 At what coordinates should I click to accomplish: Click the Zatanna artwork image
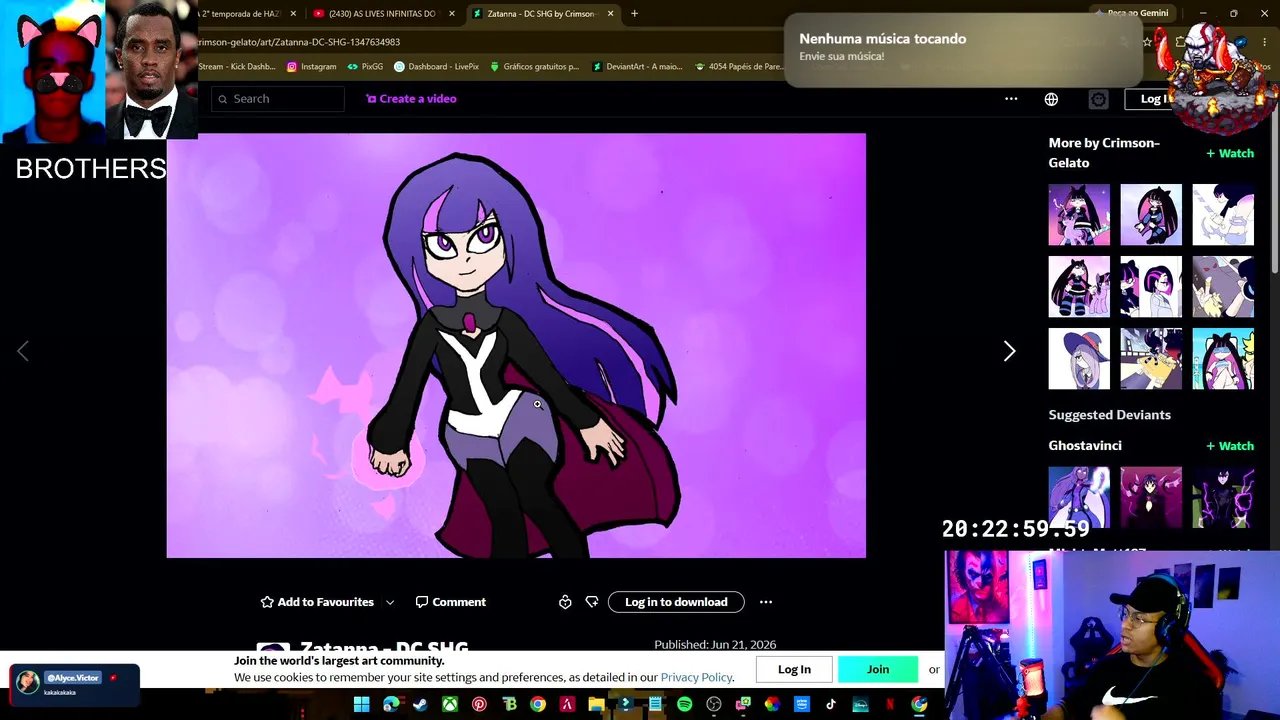pyautogui.click(x=516, y=345)
